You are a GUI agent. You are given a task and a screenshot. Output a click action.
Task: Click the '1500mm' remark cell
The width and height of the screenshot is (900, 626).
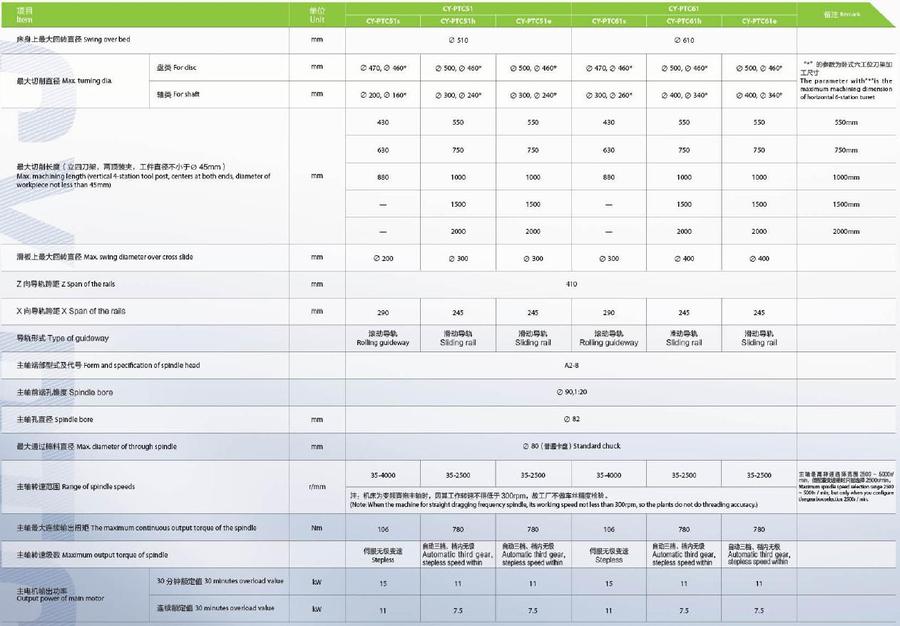click(x=846, y=204)
